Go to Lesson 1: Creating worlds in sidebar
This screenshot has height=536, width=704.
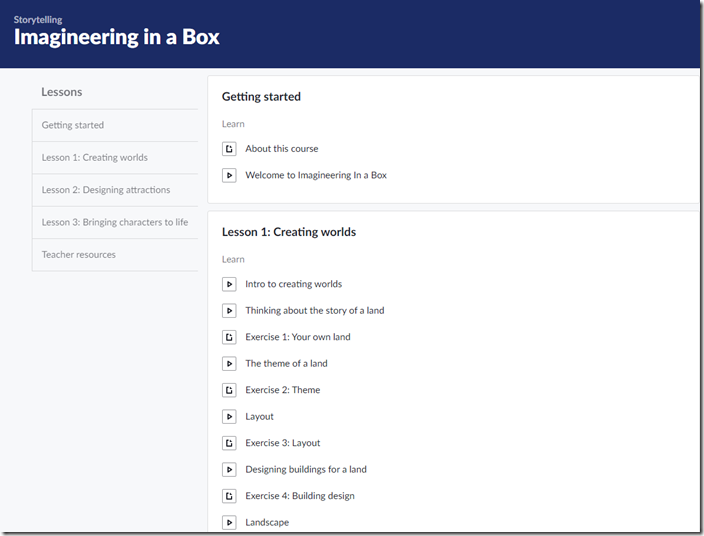(115, 158)
